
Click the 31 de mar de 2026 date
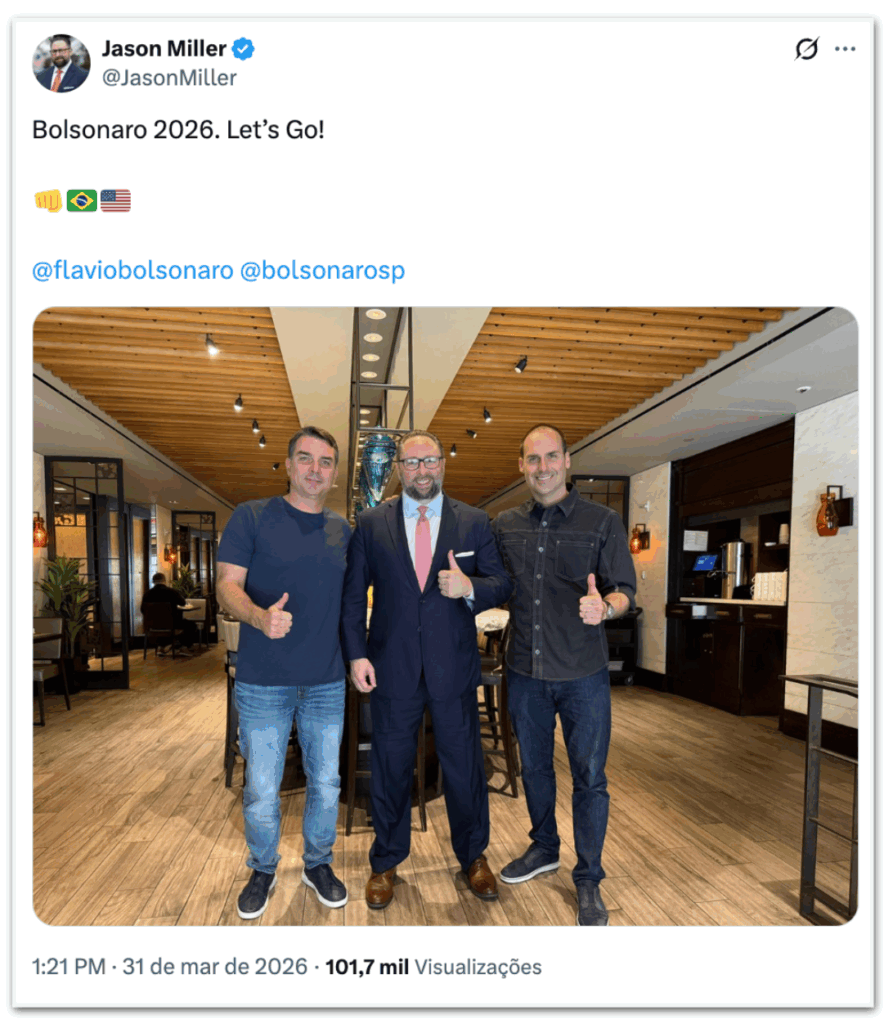[215, 967]
